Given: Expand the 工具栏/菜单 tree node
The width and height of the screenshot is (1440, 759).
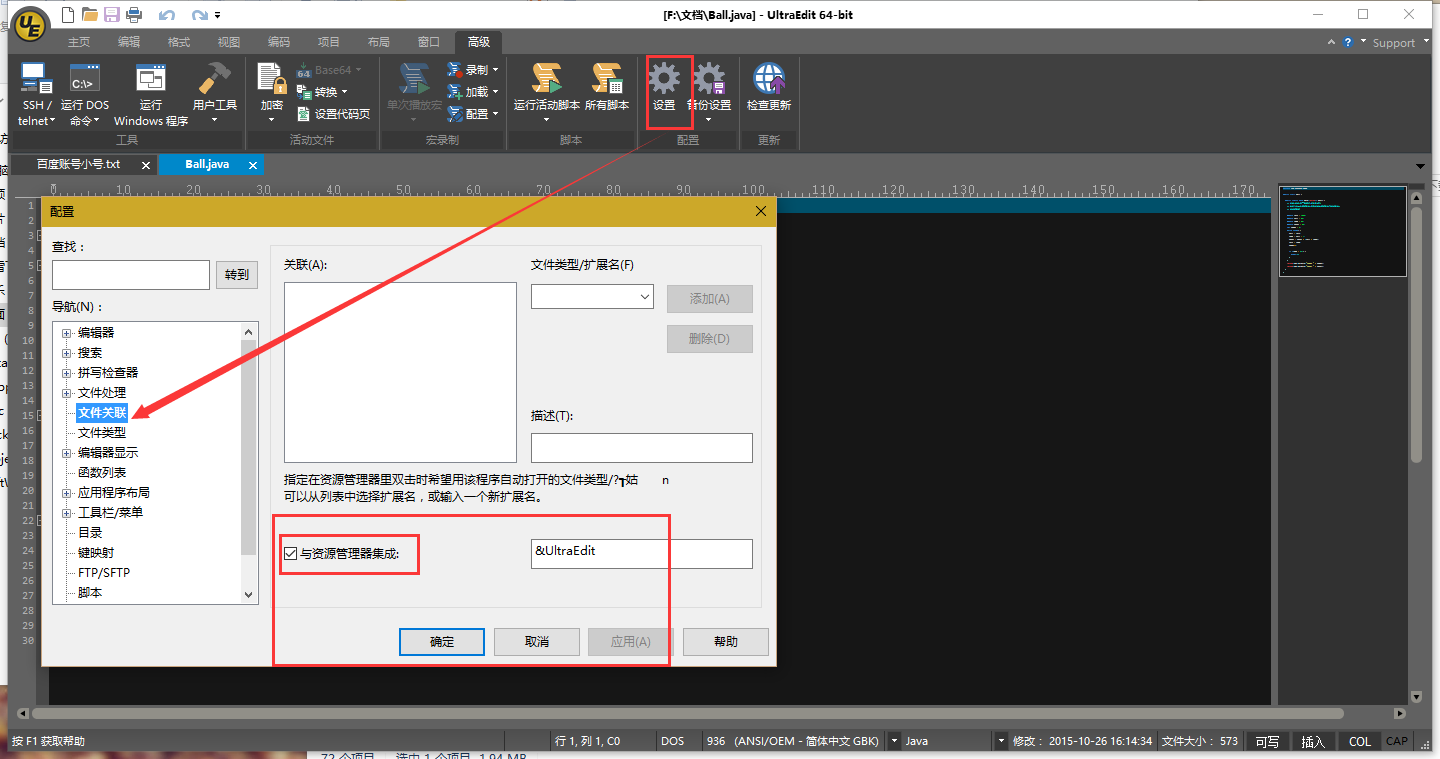Looking at the screenshot, I should click(x=67, y=513).
